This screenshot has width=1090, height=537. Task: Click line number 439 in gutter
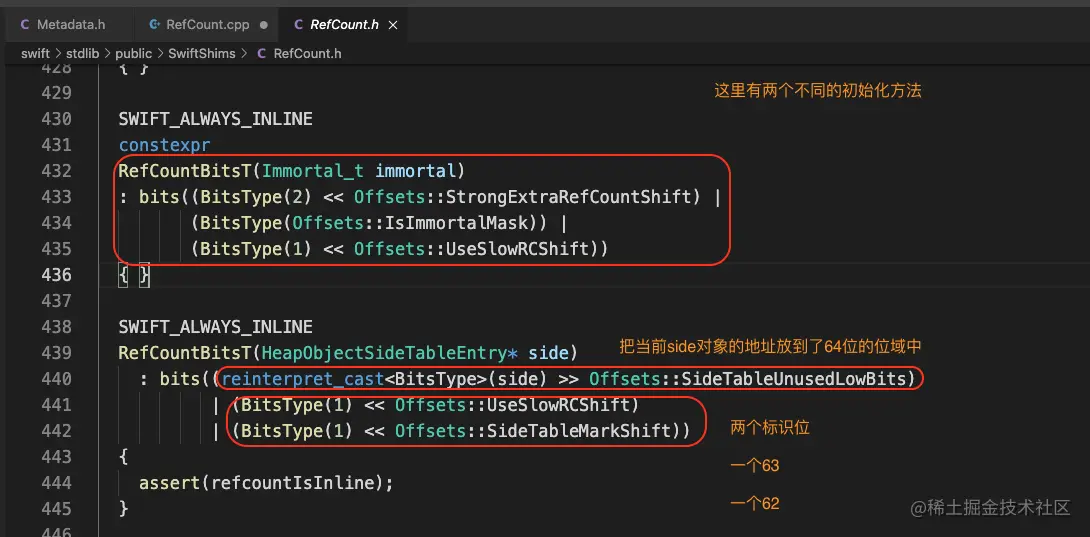[x=54, y=353]
